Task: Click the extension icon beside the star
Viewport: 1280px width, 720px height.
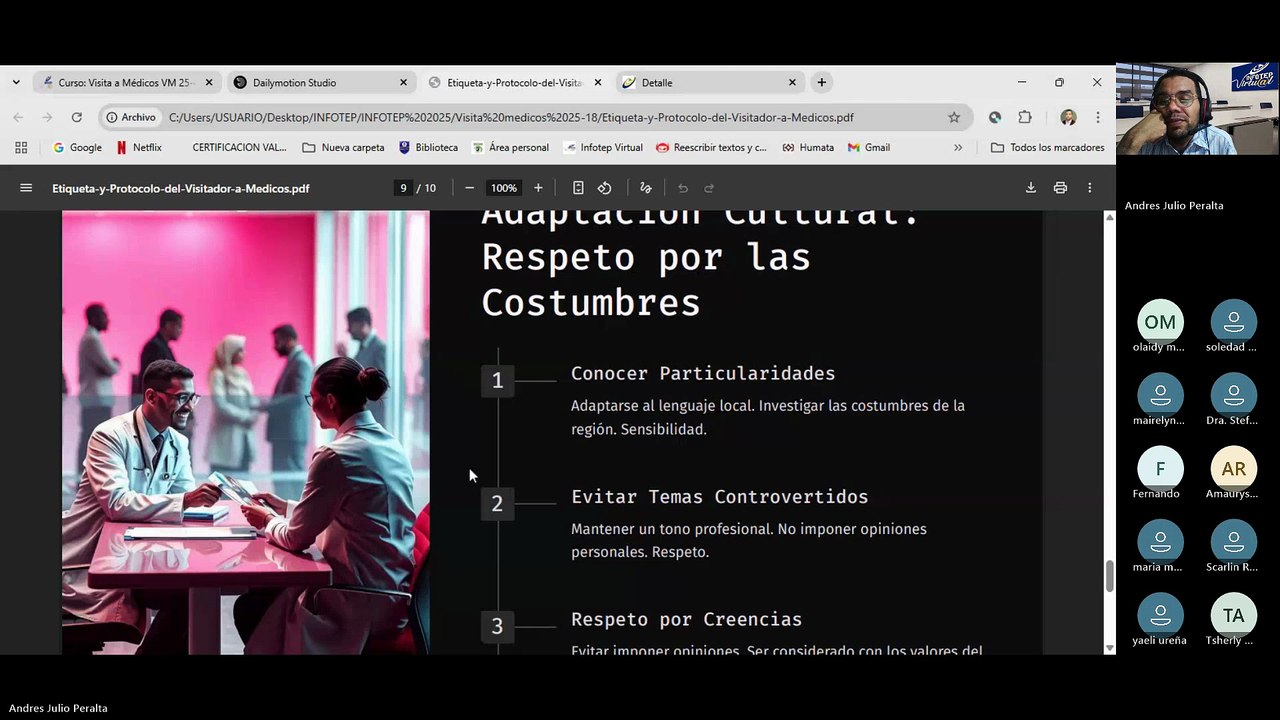Action: pyautogui.click(x=995, y=117)
